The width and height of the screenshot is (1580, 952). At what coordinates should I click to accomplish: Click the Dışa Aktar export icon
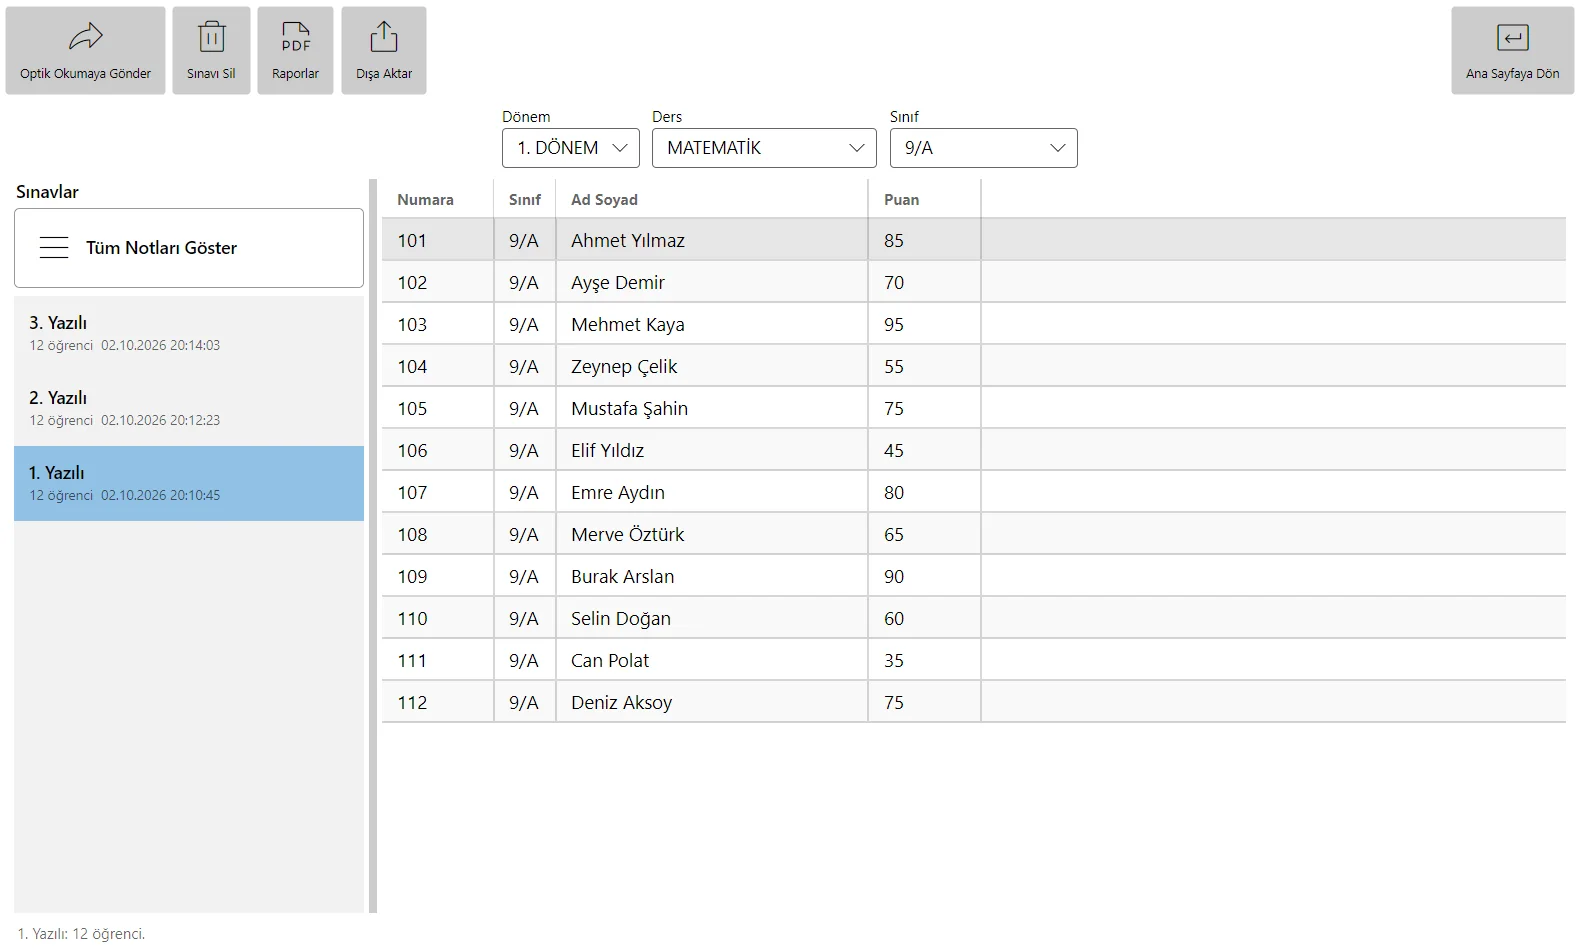click(x=384, y=37)
